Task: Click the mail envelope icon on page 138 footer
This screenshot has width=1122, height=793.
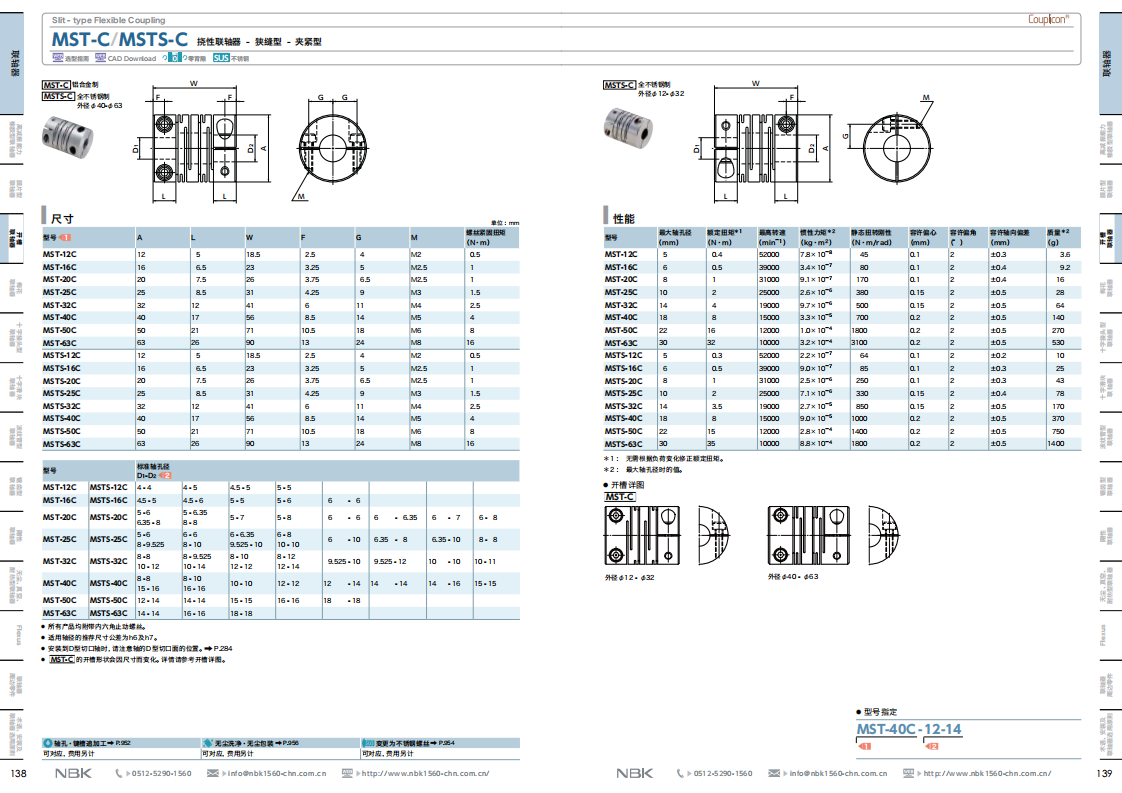Action: [213, 773]
